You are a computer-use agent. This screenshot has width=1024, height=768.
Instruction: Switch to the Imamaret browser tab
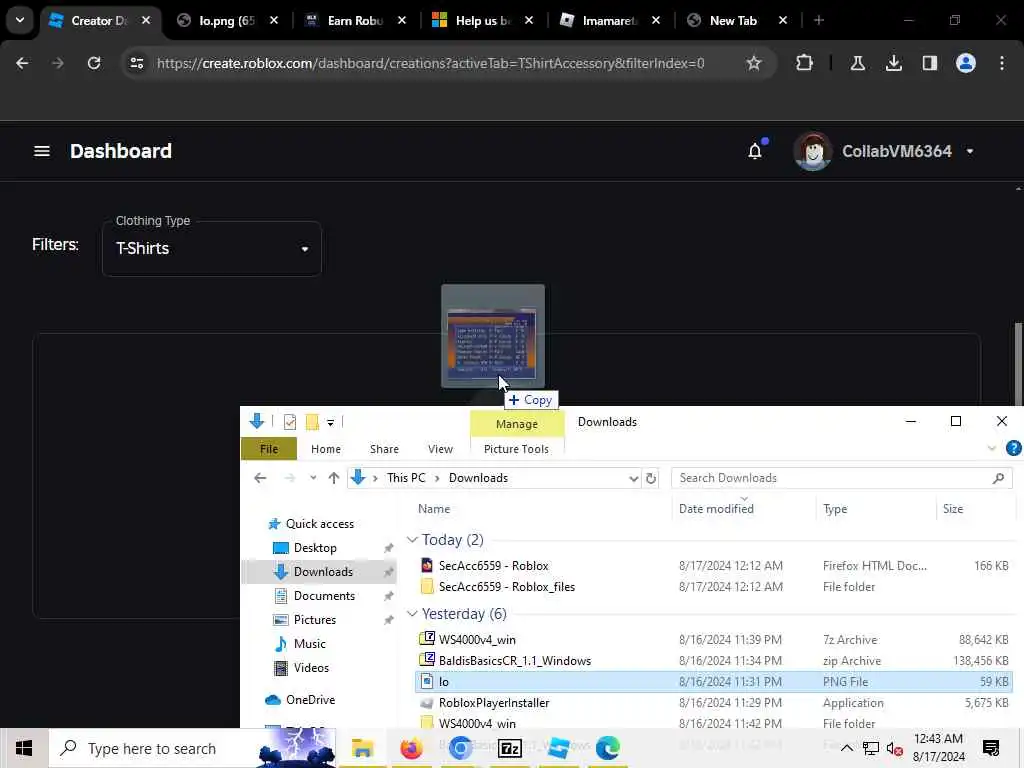[x=609, y=21]
